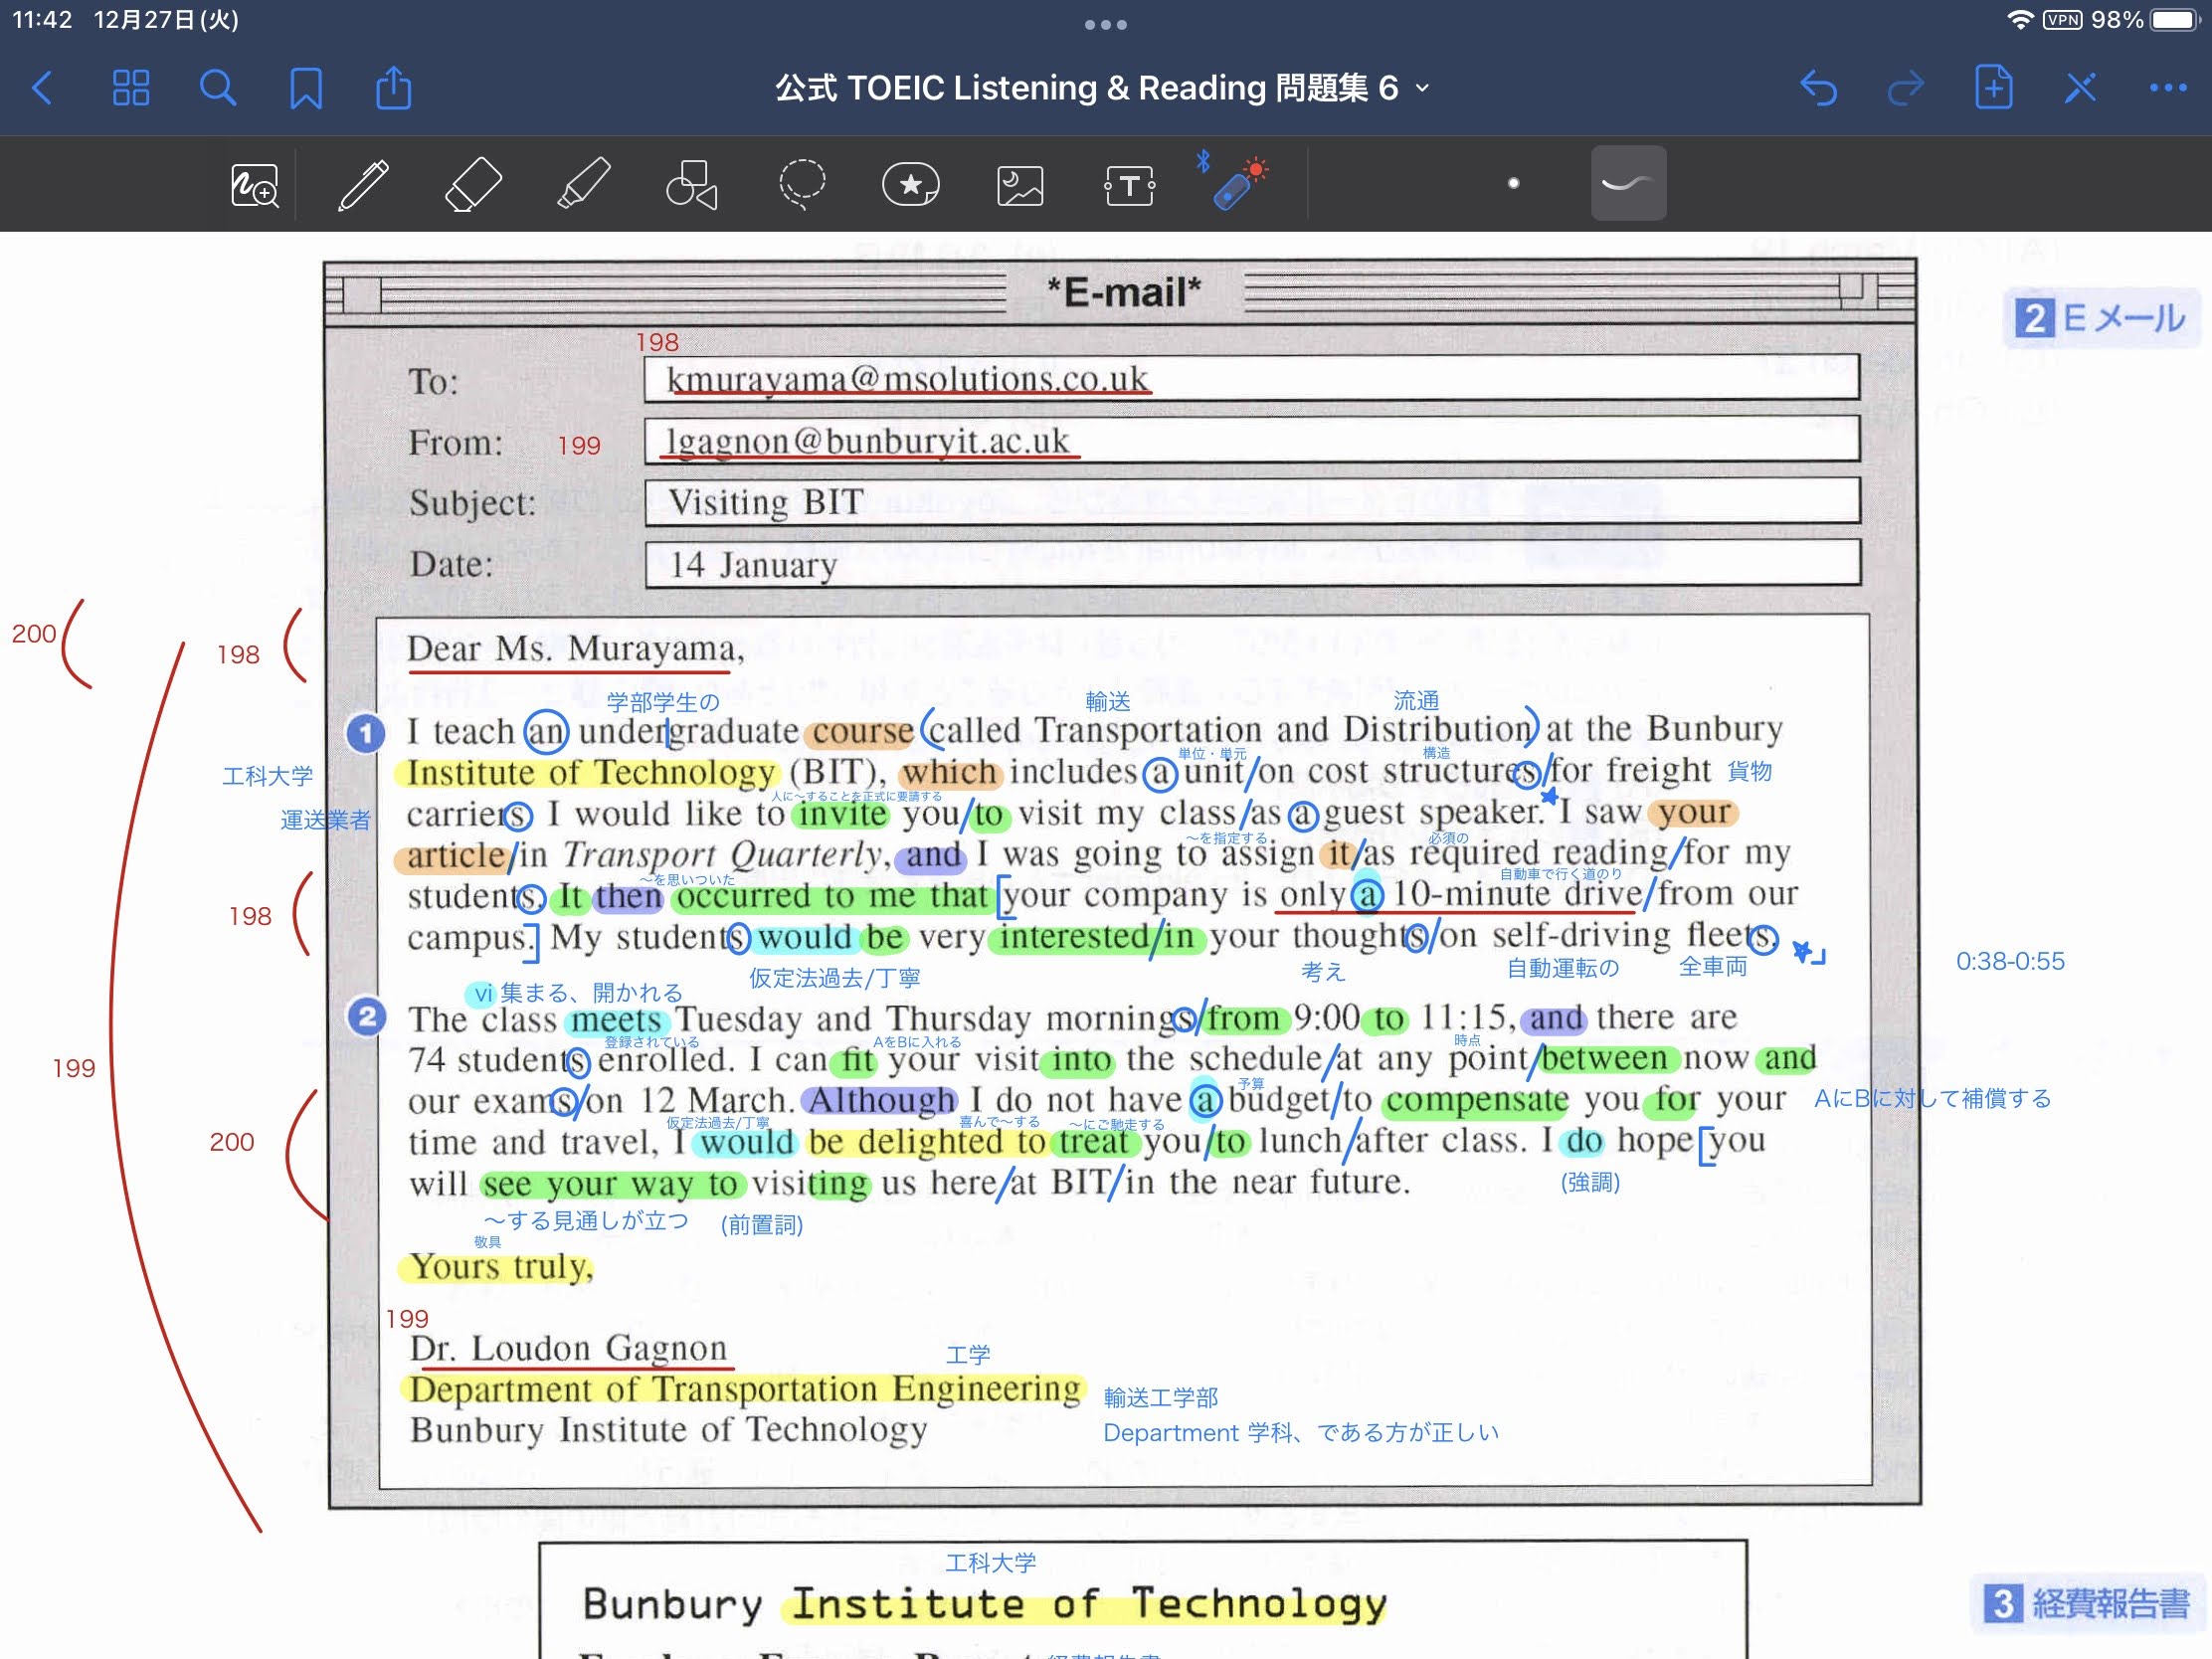Open the search magnifier icon

pos(218,88)
